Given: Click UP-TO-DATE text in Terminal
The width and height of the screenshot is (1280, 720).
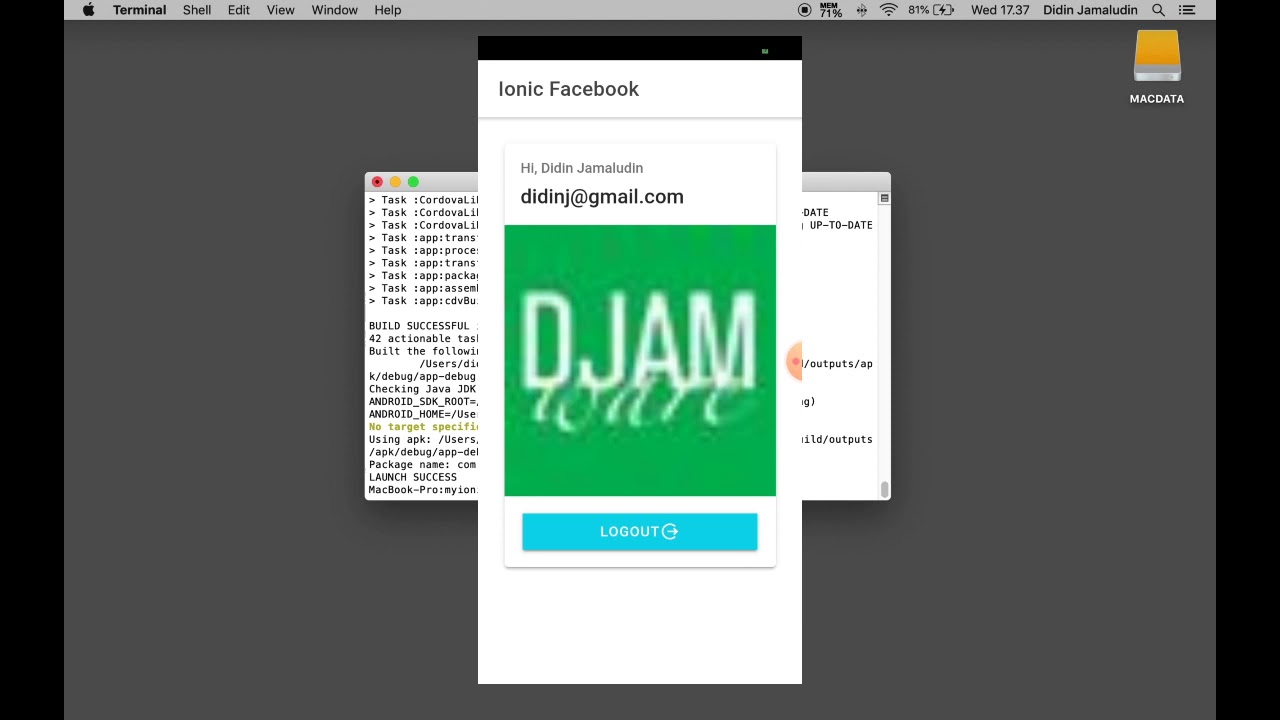Looking at the screenshot, I should click(x=841, y=225).
